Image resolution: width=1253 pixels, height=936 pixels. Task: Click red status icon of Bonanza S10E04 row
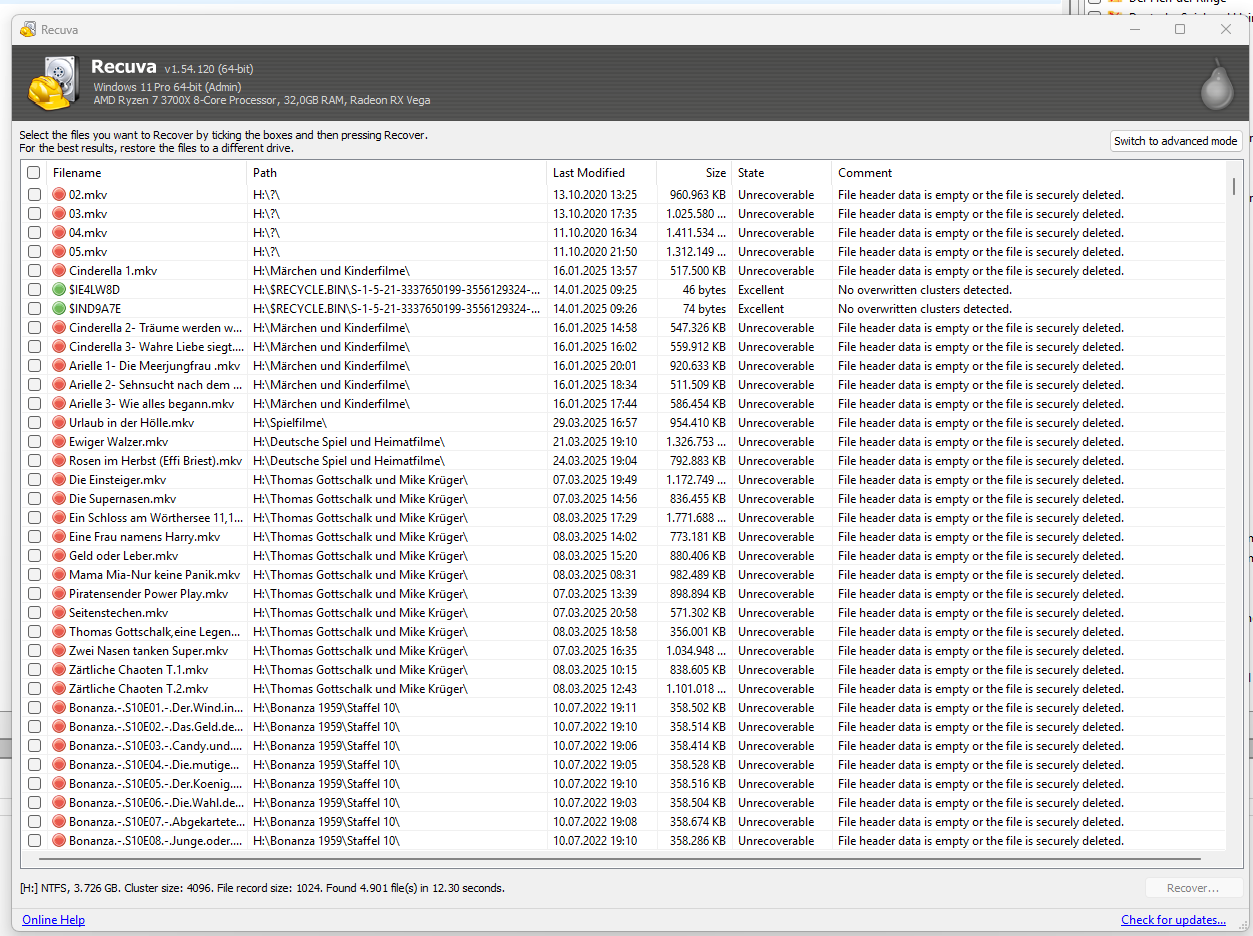[x=59, y=765]
